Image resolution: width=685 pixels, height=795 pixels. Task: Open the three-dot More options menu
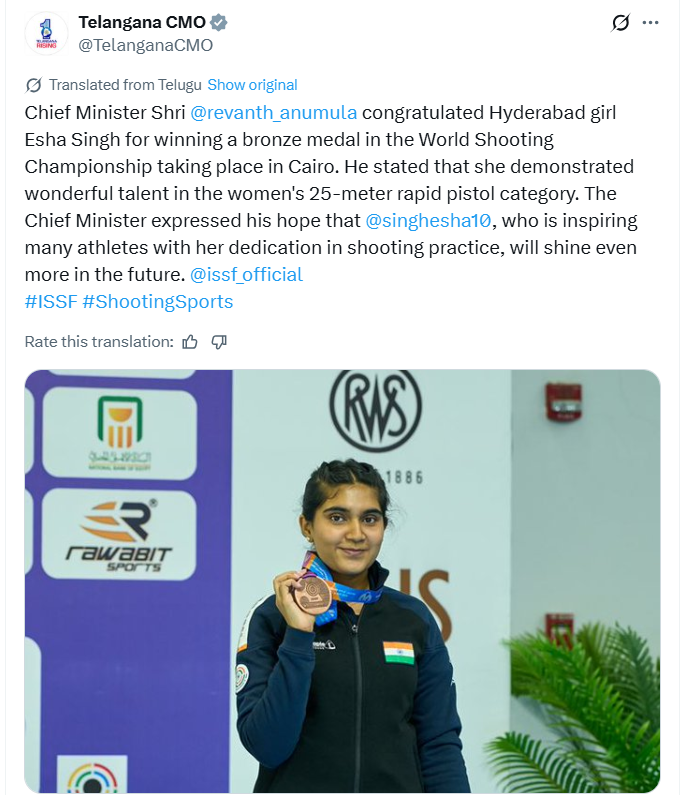[x=651, y=23]
